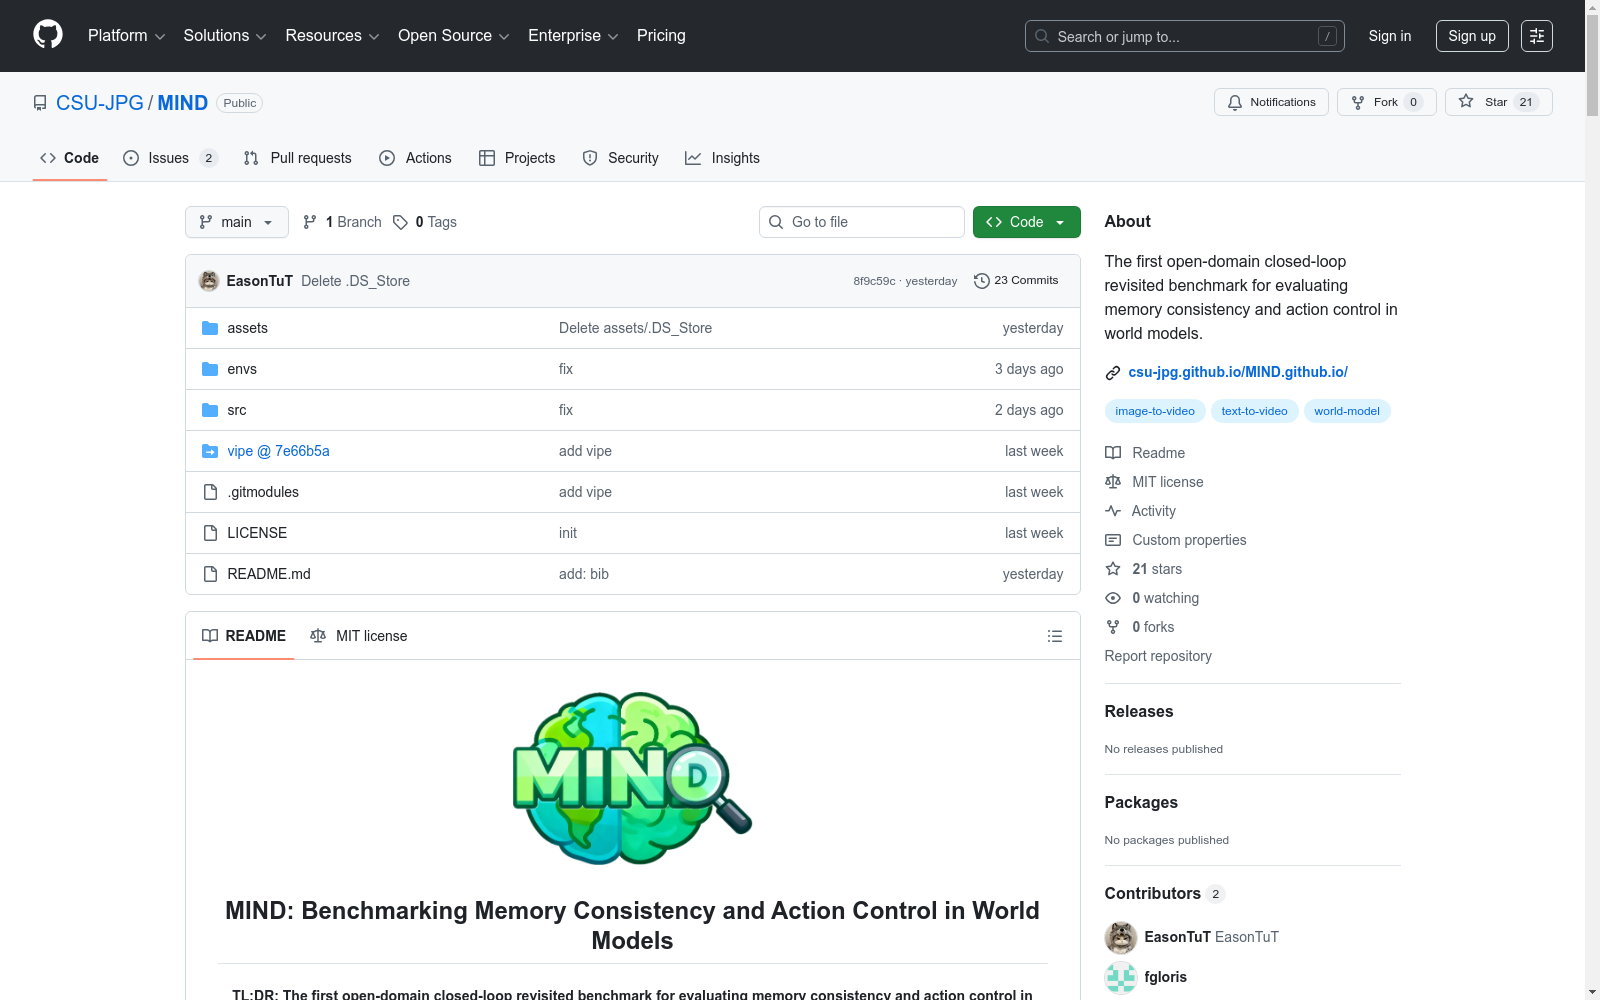Switch to the Actions tab

(416, 158)
